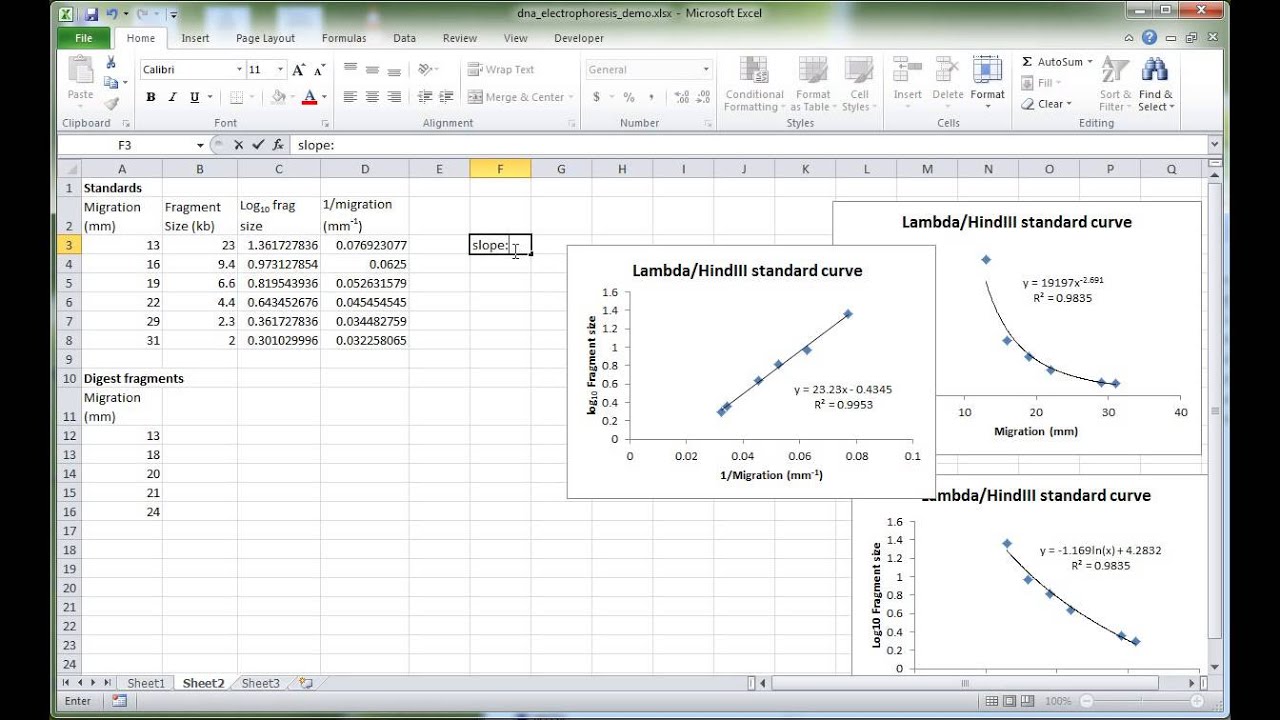This screenshot has height=720, width=1280.
Task: Click in the formula bar text 'slope:'
Action: click(316, 145)
